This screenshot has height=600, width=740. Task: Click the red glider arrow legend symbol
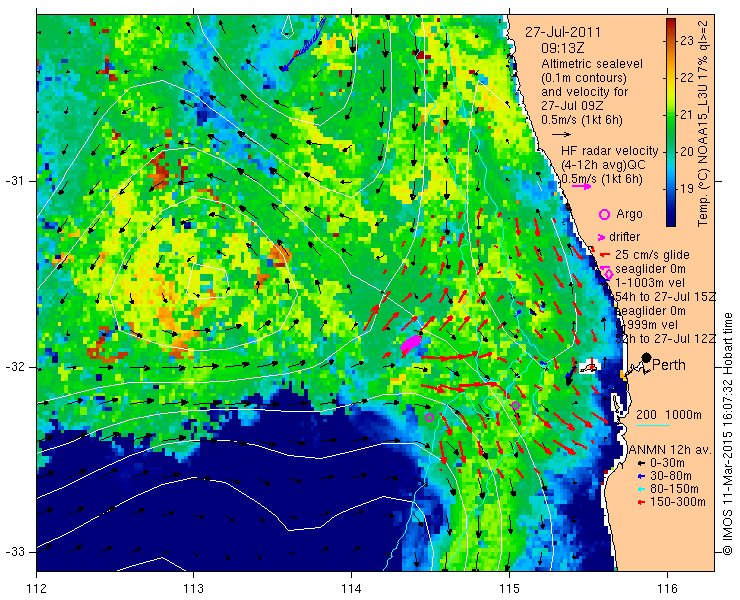click(605, 255)
